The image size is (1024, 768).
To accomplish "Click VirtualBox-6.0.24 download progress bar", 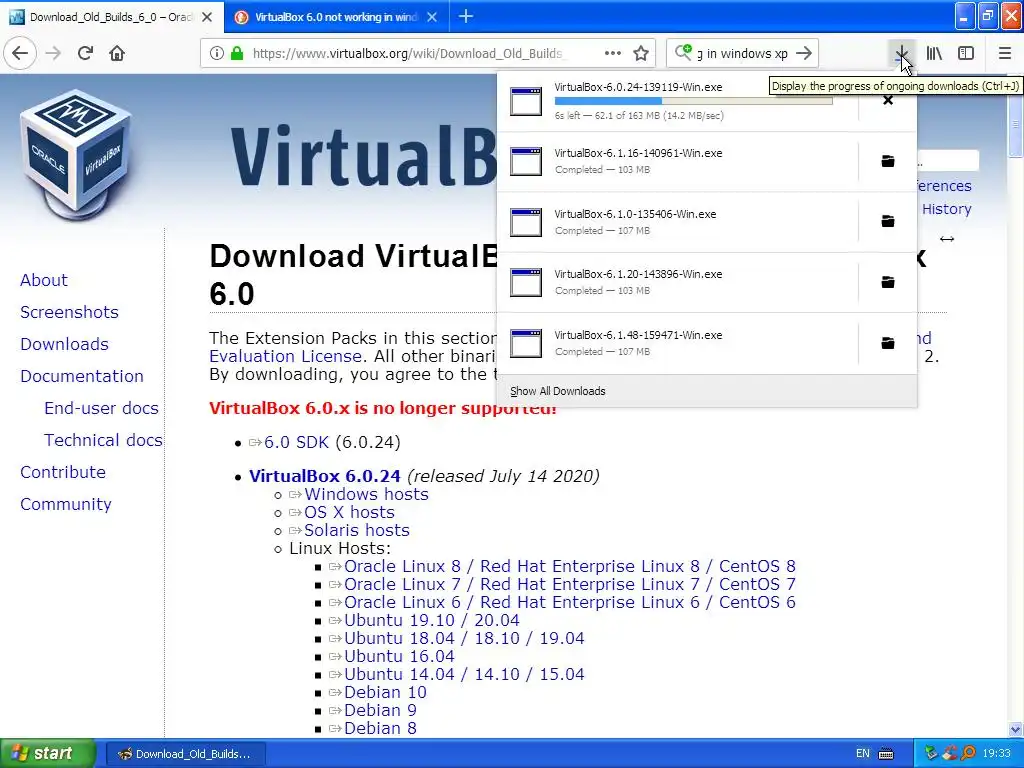I will pyautogui.click(x=694, y=101).
